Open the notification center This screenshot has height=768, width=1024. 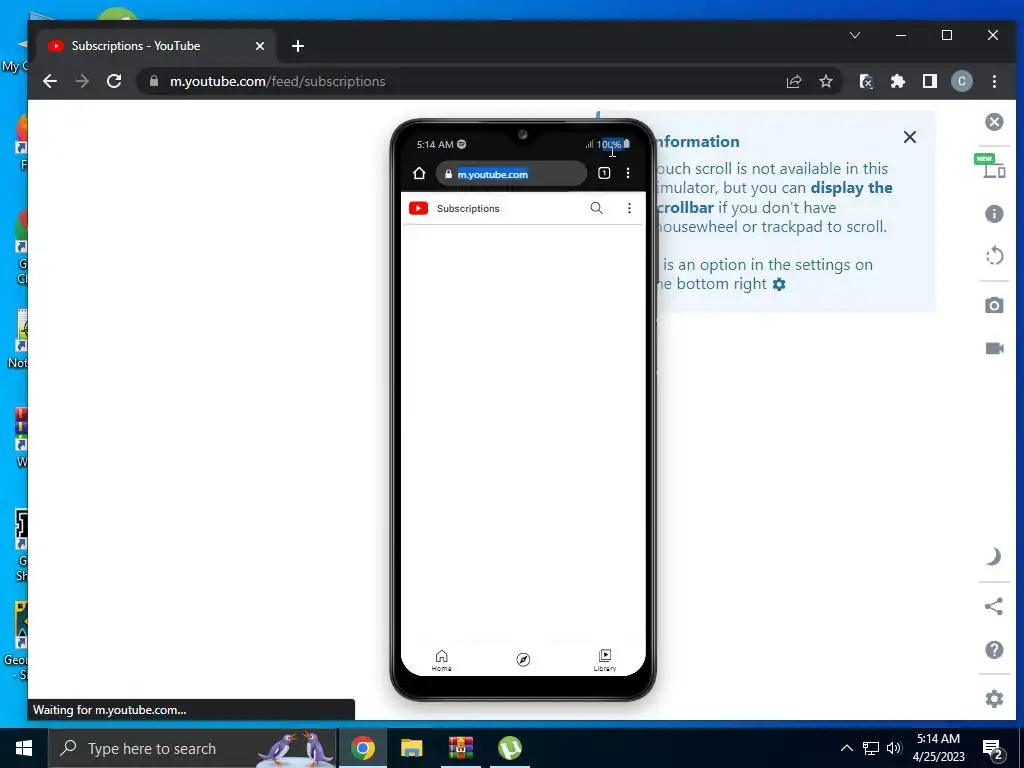tap(993, 749)
